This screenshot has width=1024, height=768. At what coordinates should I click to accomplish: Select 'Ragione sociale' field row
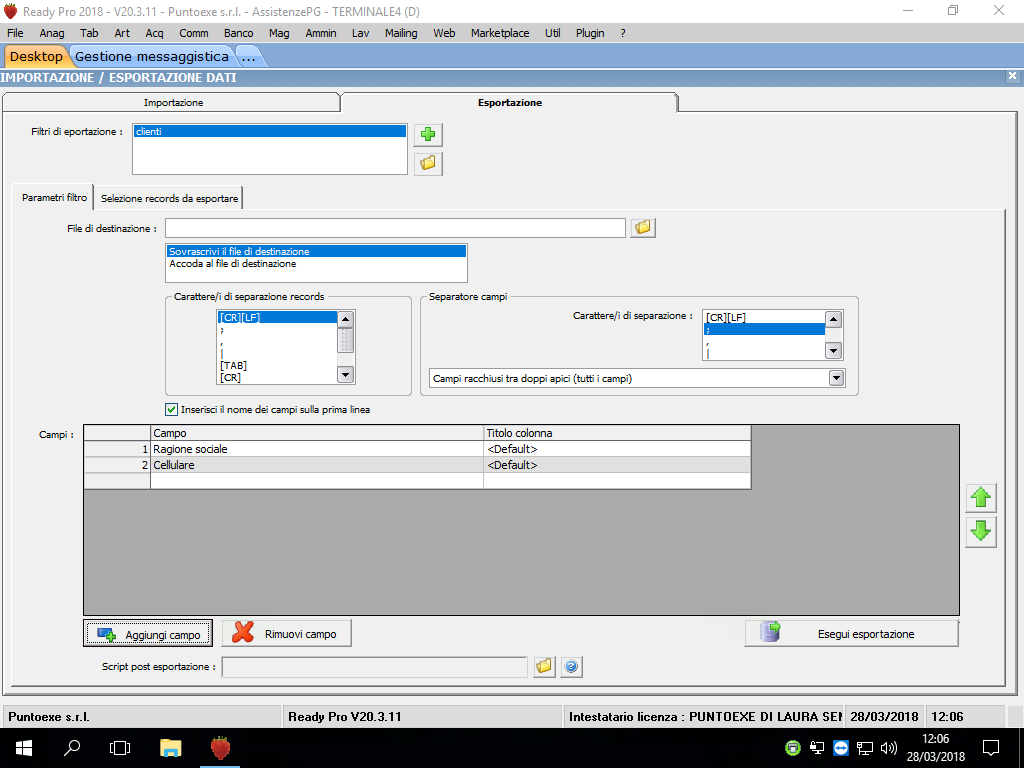click(x=417, y=449)
